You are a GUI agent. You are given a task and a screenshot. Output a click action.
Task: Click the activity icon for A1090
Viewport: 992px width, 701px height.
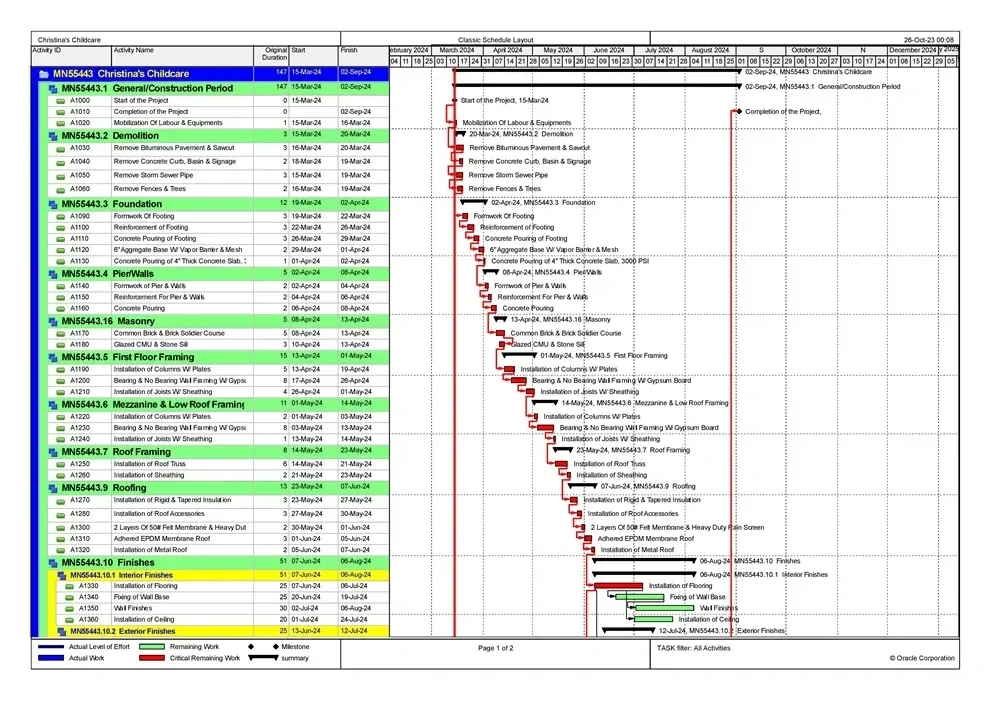pos(61,216)
